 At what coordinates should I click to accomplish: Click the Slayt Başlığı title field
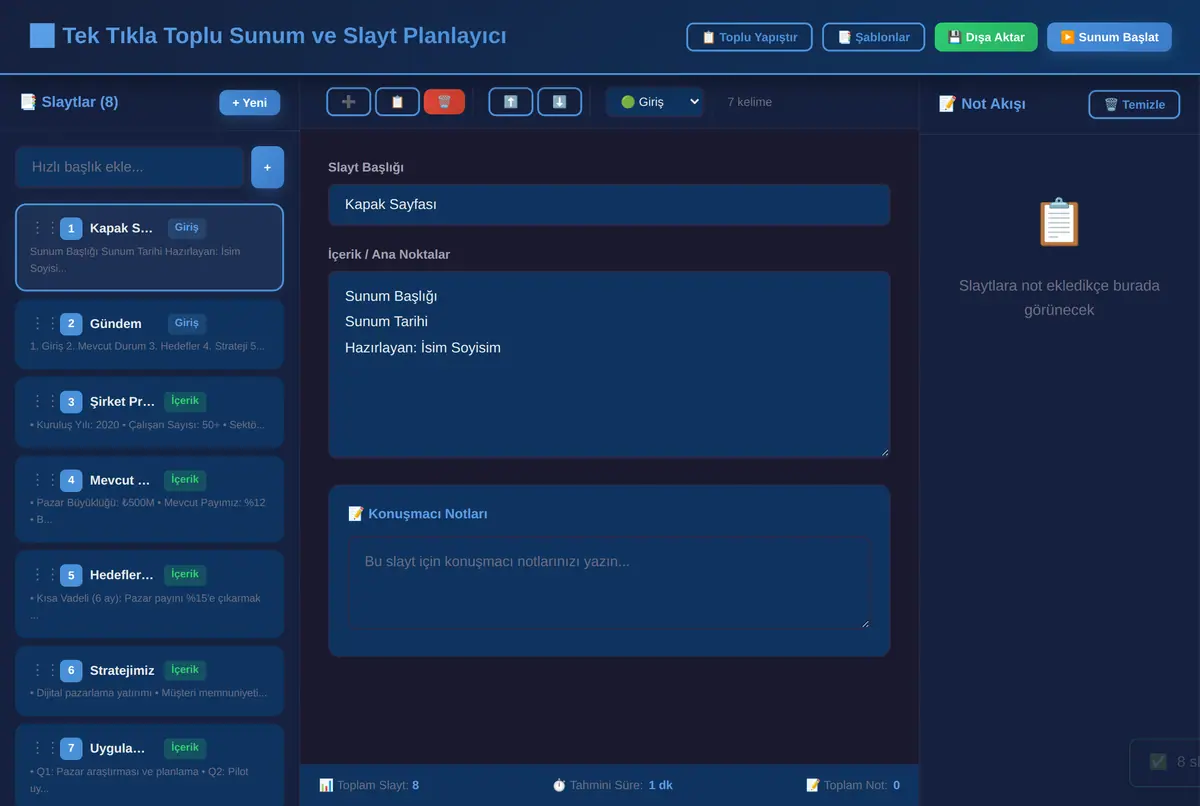[x=609, y=205]
